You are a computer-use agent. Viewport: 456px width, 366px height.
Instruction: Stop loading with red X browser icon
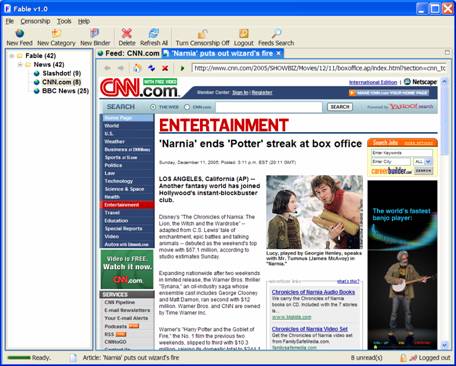coord(165,68)
